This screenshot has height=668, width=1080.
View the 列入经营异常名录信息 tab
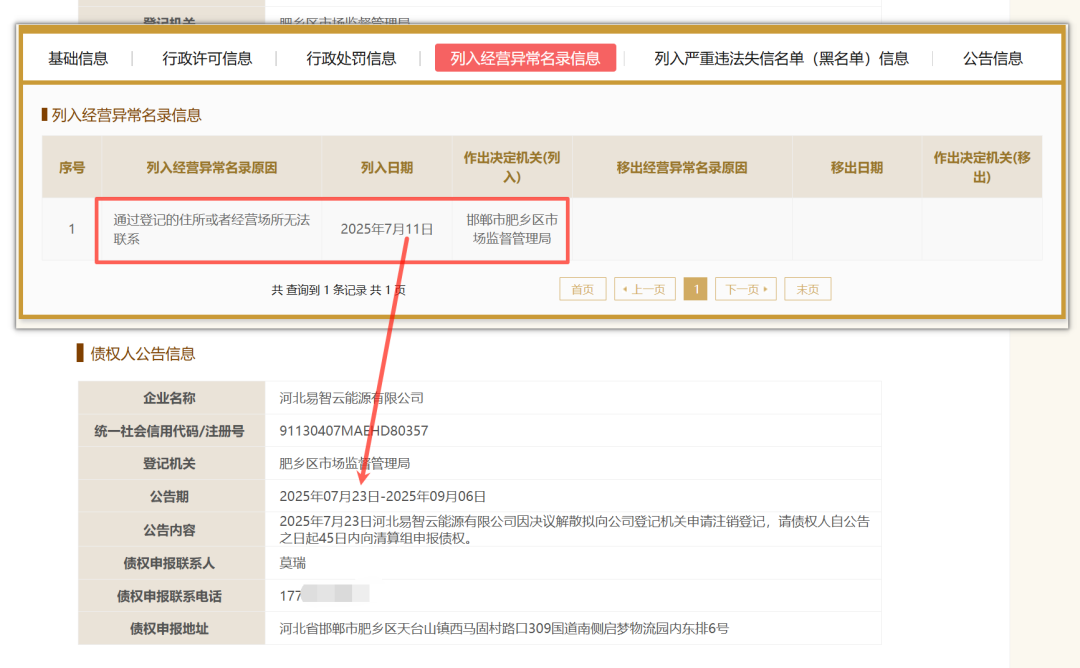point(525,58)
